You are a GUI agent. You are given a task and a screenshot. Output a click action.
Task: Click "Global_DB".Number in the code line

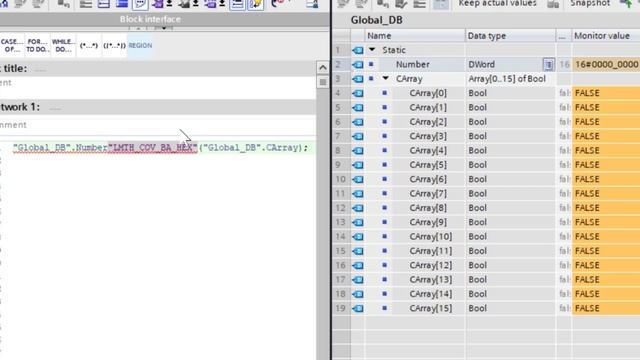(x=60, y=147)
